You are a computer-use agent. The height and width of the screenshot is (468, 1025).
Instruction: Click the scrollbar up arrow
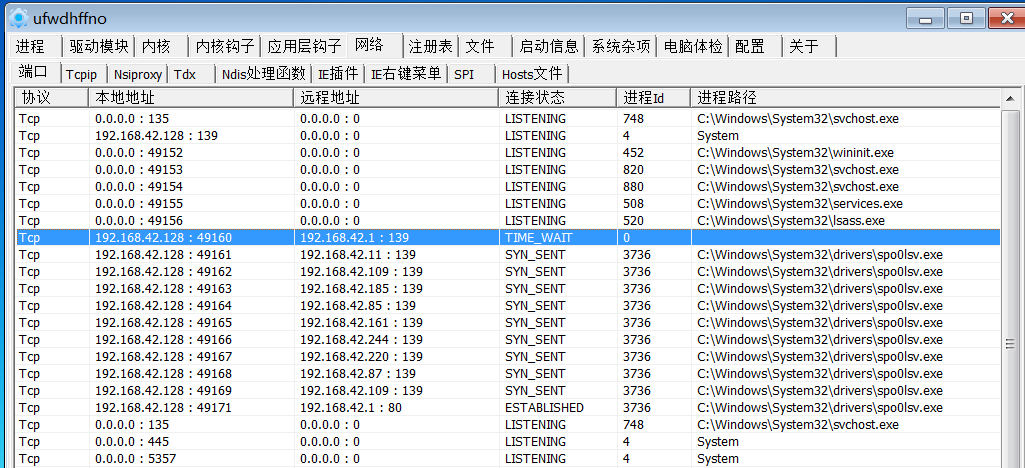click(1010, 99)
